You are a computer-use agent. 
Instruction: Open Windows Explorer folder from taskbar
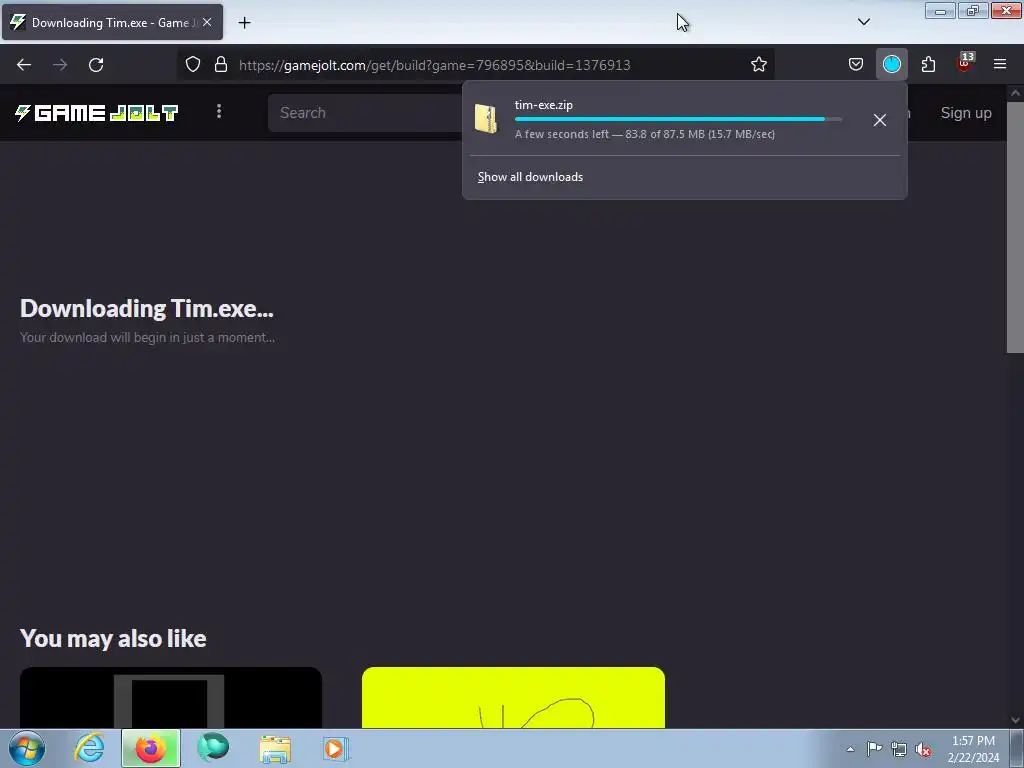point(275,749)
